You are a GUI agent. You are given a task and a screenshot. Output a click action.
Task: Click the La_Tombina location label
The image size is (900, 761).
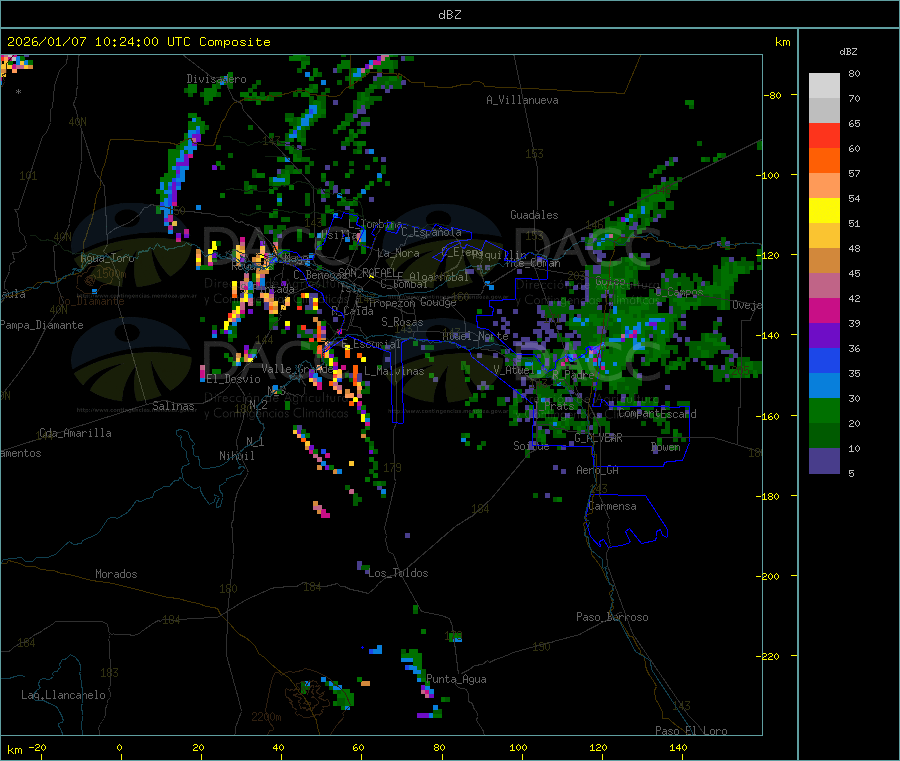(375, 223)
